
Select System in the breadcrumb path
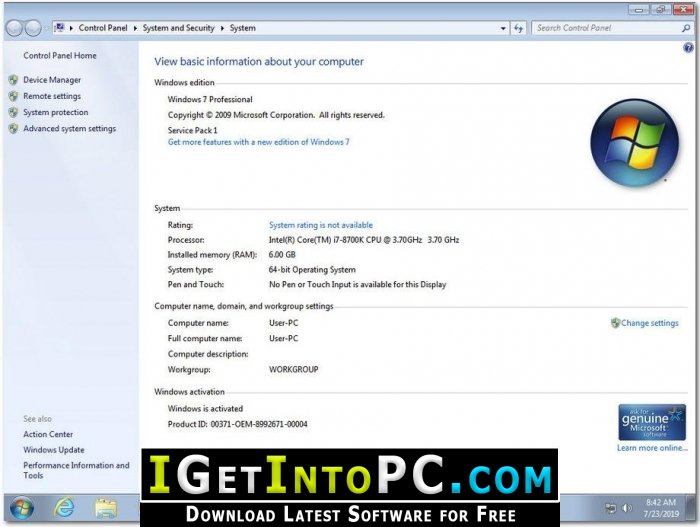pos(243,28)
